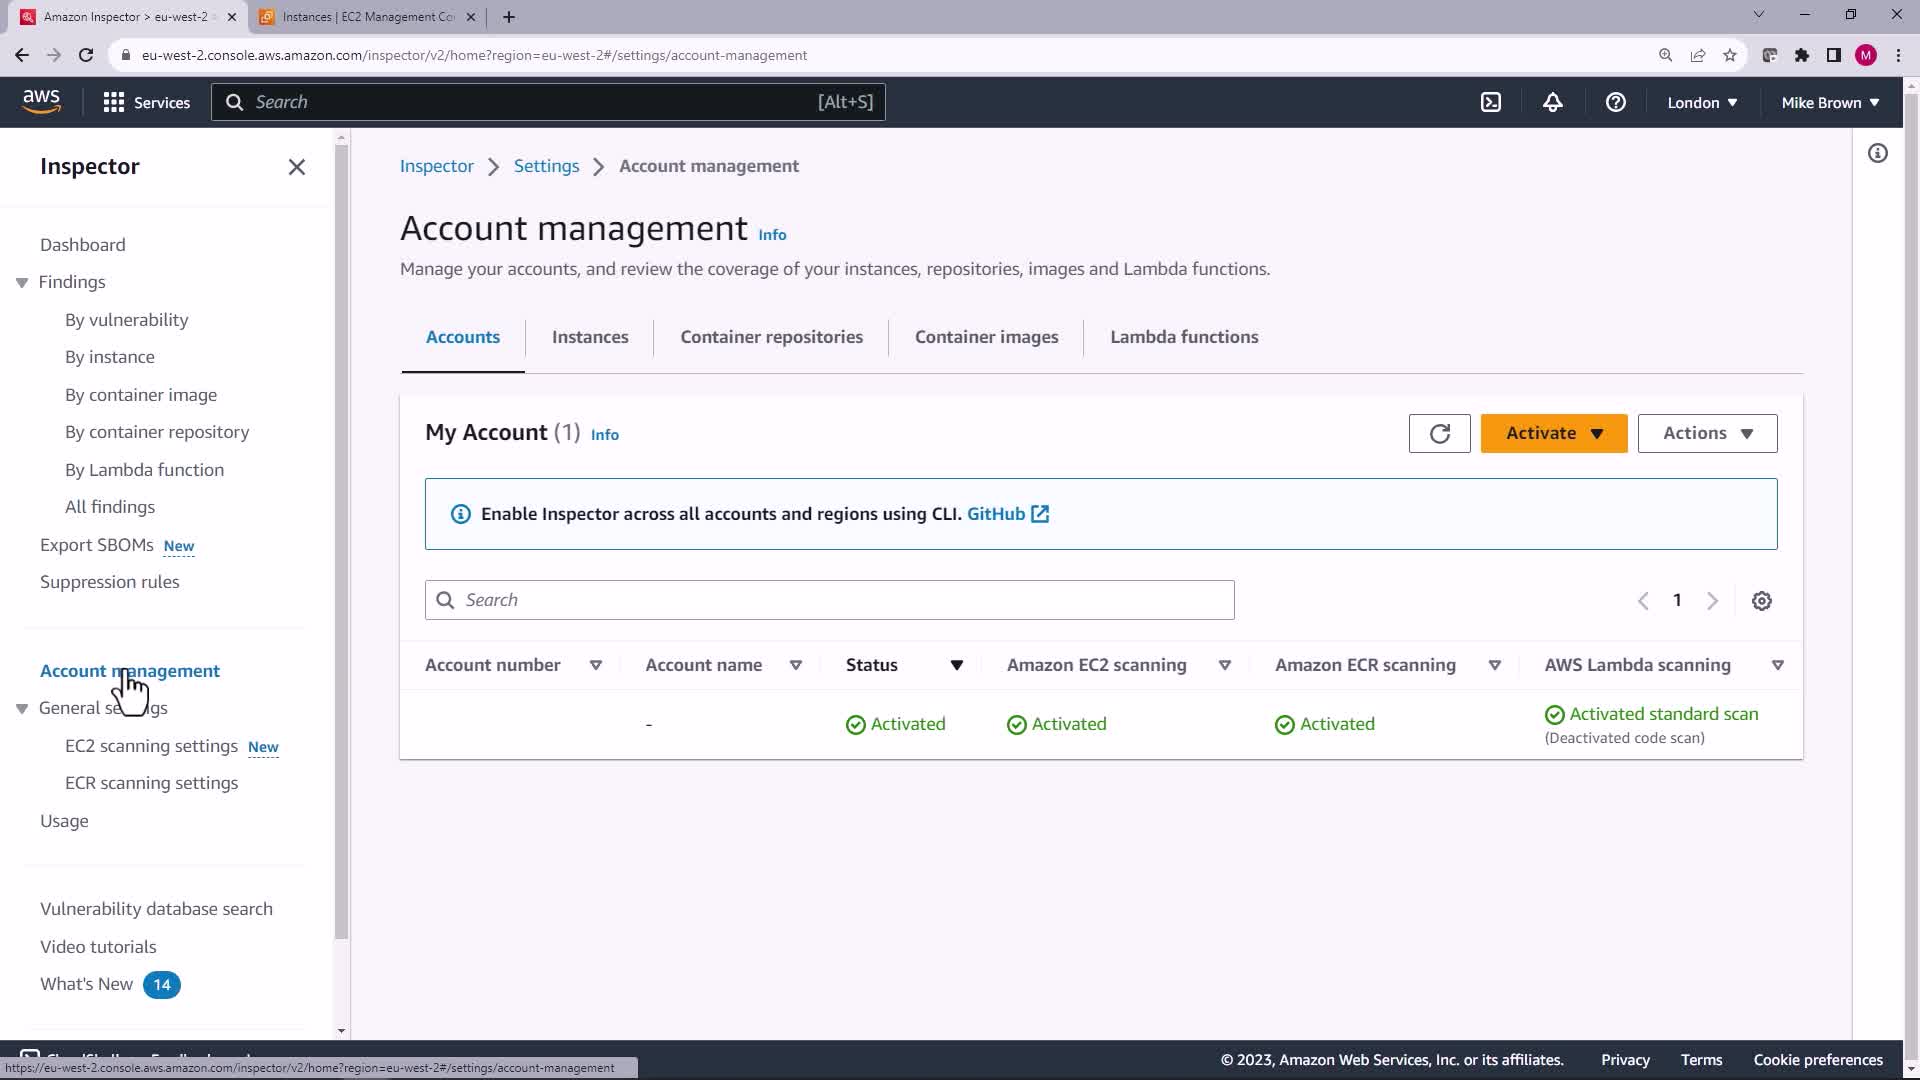The image size is (1920, 1080).
Task: Open table preferences gear icon
Action: tap(1761, 601)
